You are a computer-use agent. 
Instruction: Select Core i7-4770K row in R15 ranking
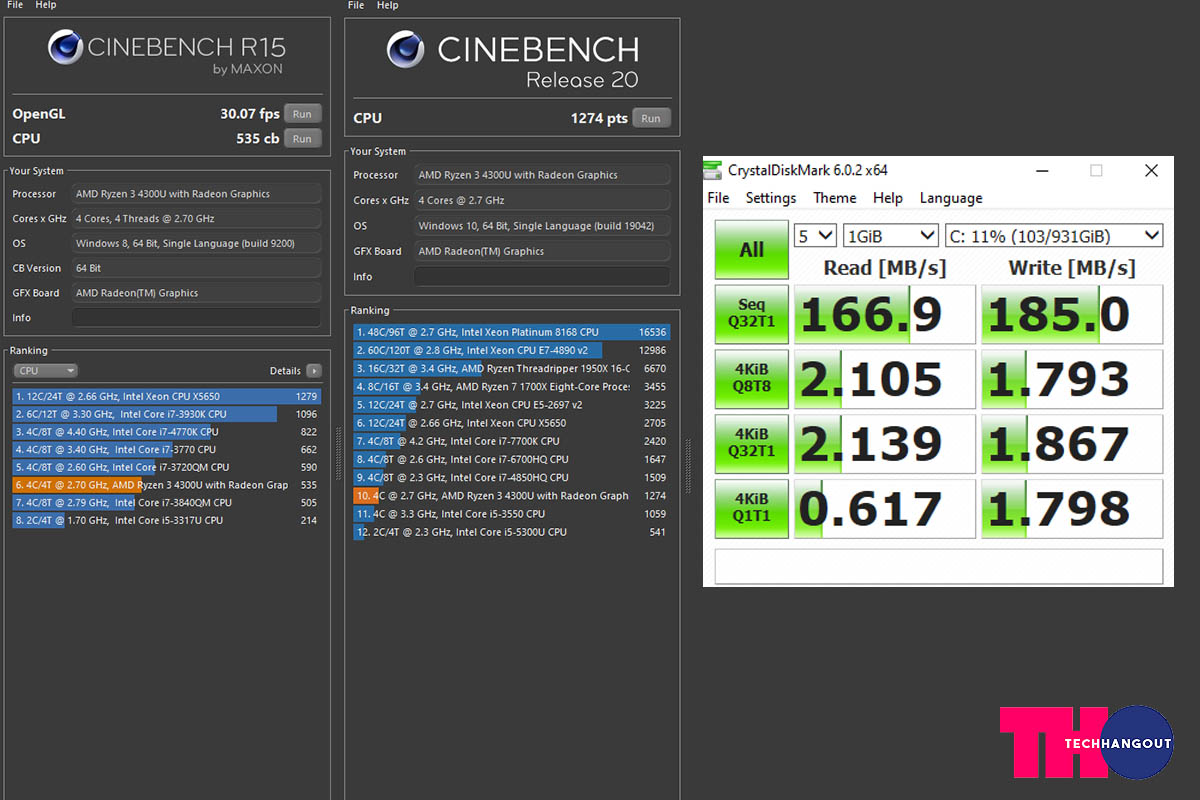click(167, 432)
